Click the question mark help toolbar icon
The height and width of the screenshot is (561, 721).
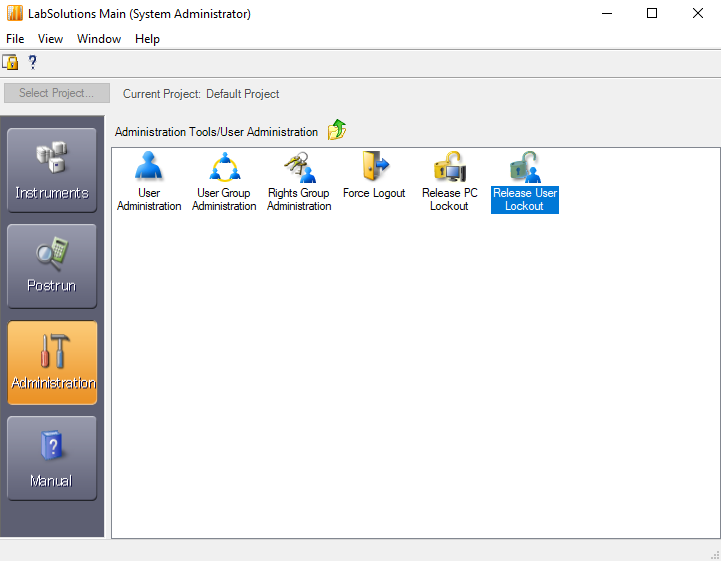pyautogui.click(x=32, y=62)
